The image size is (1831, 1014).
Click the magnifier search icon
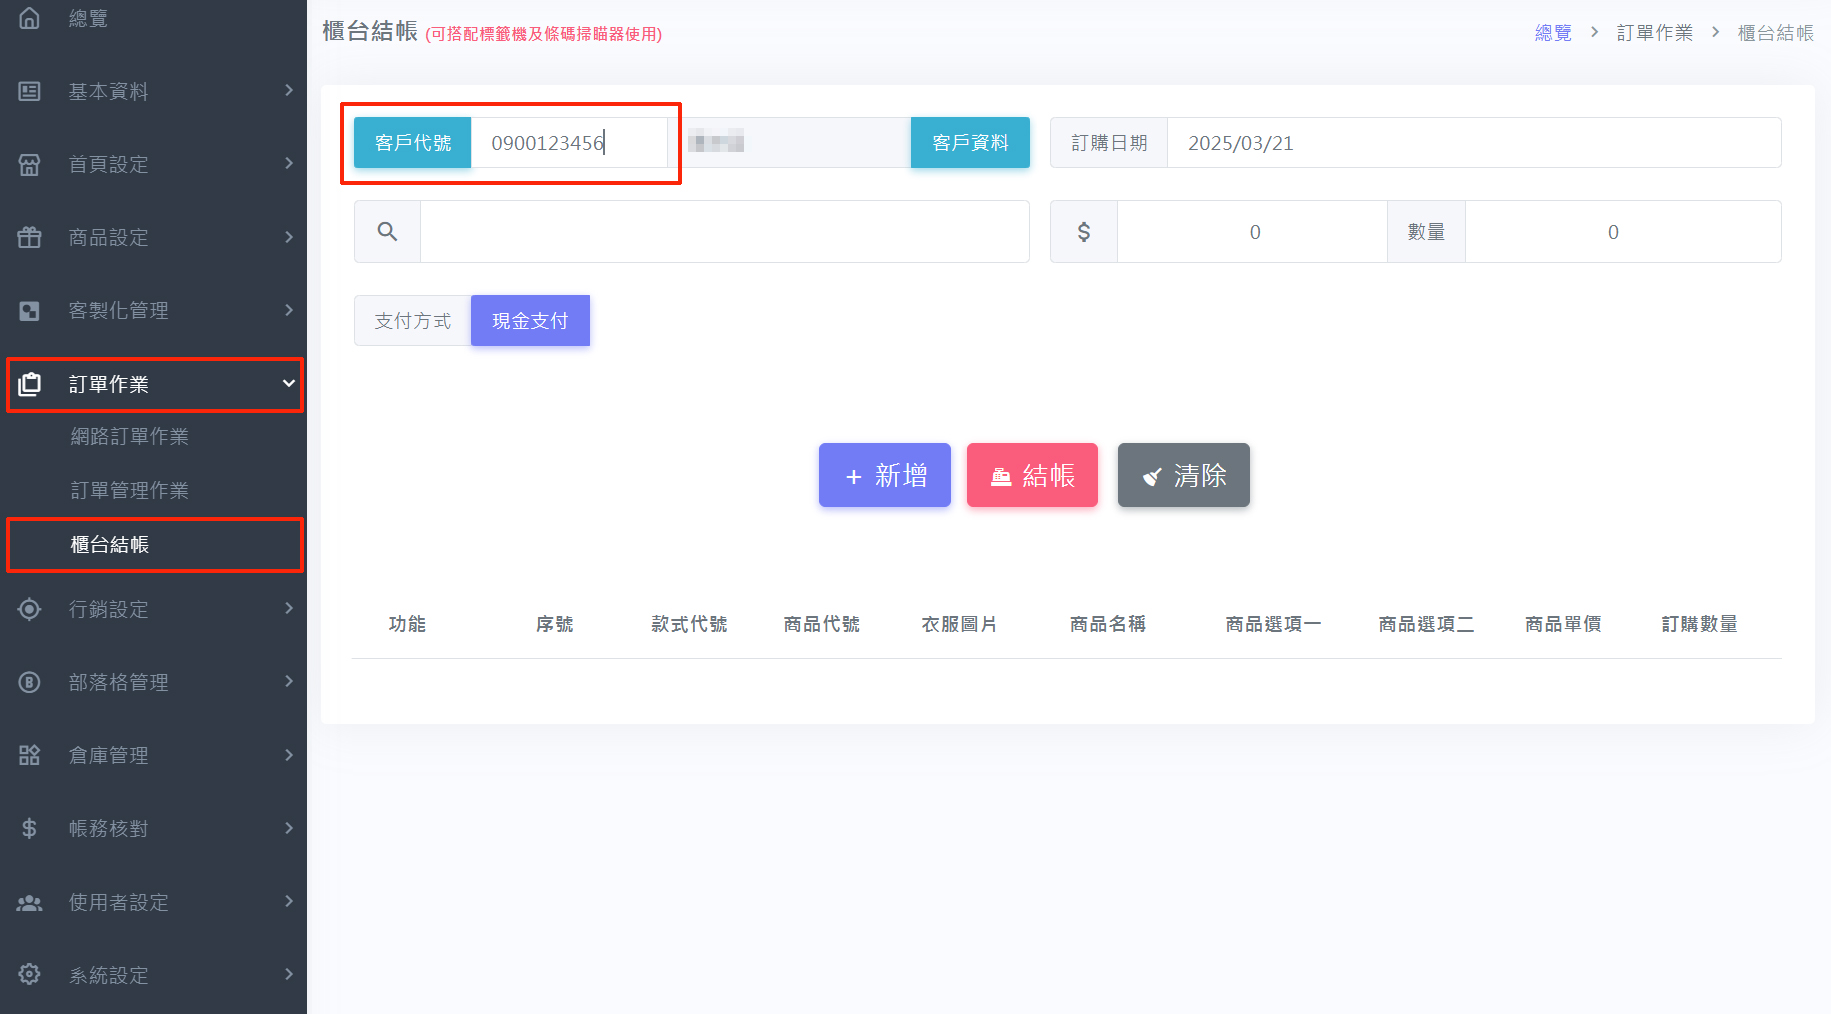click(387, 232)
